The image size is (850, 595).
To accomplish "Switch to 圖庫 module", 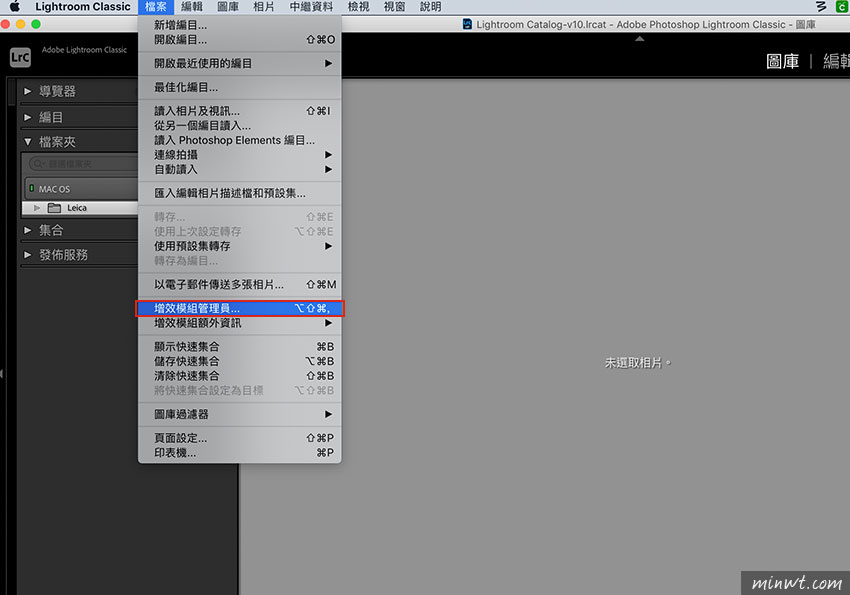I will coord(782,61).
